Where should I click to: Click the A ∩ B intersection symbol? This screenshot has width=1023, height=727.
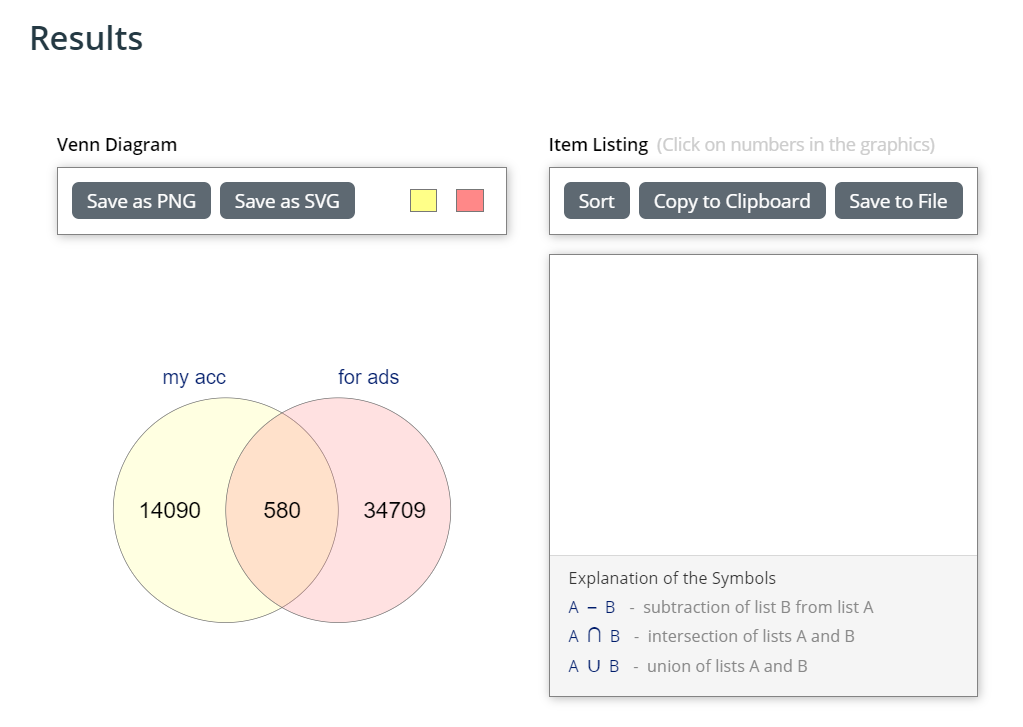coord(594,636)
